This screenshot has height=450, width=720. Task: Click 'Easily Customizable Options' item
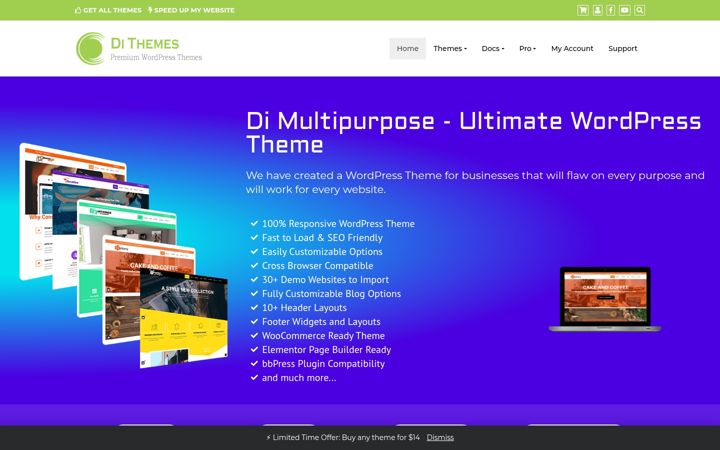click(316, 252)
